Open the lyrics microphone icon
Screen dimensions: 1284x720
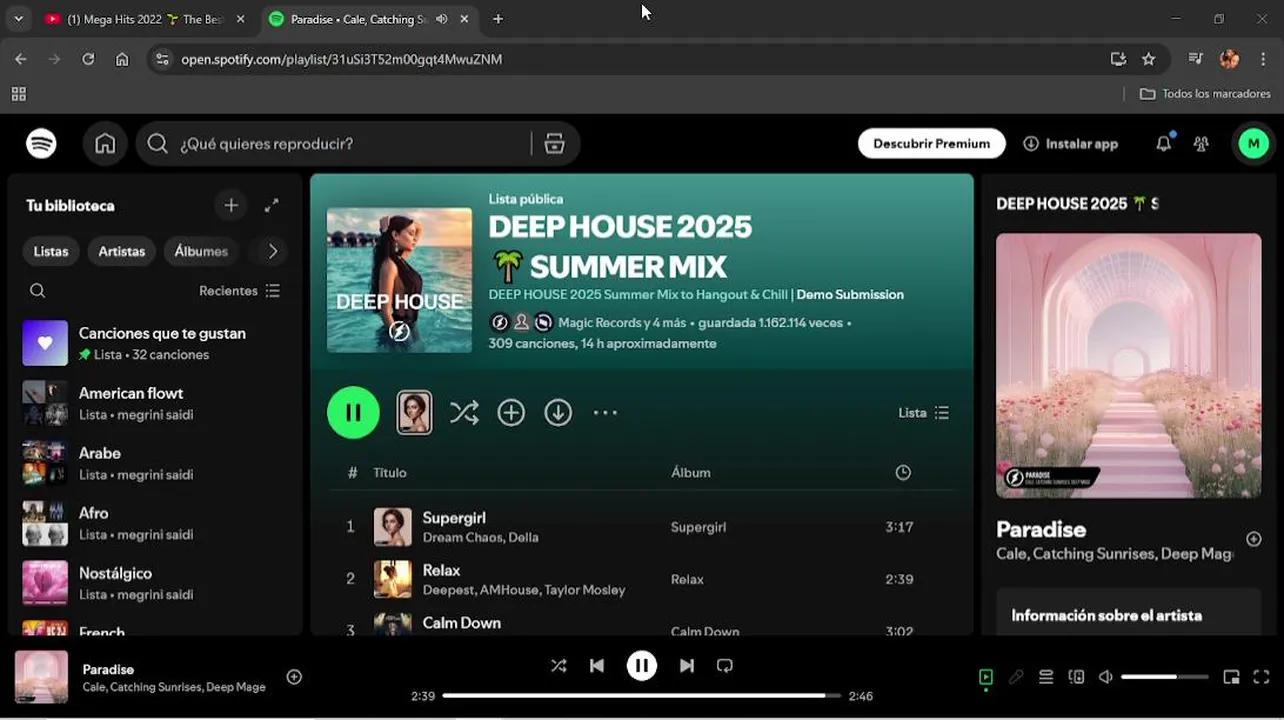1016,677
